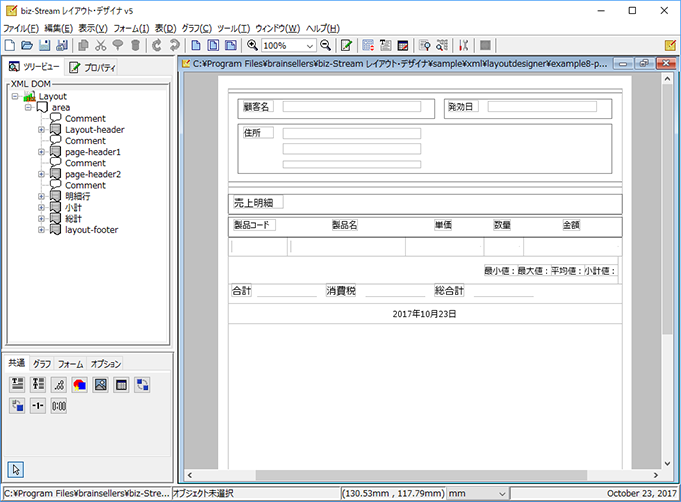Click the Open folder toolbar icon
Image resolution: width=681 pixels, height=502 pixels.
(x=27, y=45)
